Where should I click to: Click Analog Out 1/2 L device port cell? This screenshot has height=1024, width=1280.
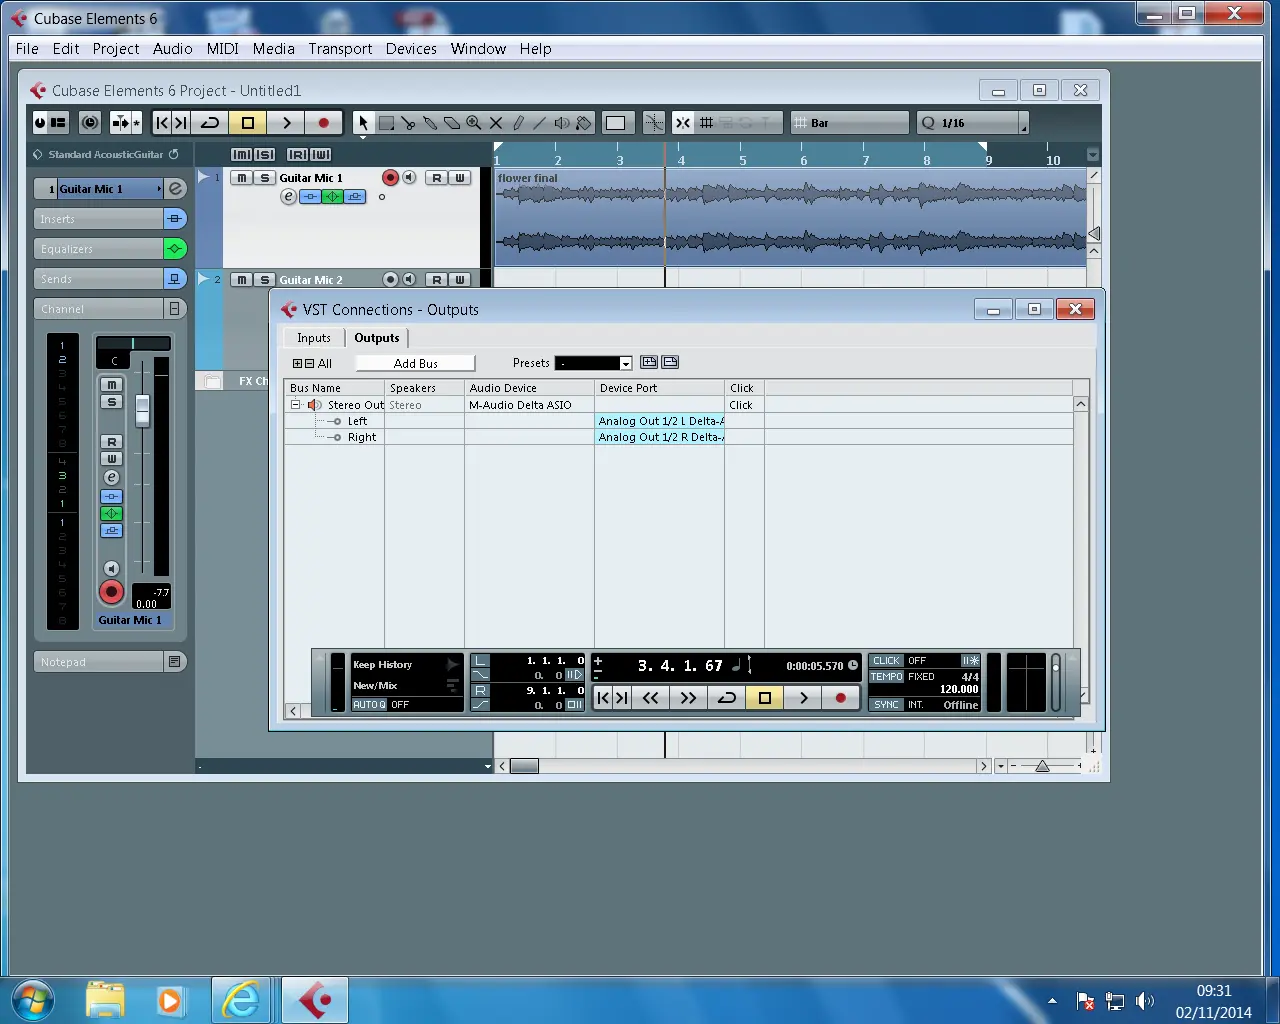point(660,421)
